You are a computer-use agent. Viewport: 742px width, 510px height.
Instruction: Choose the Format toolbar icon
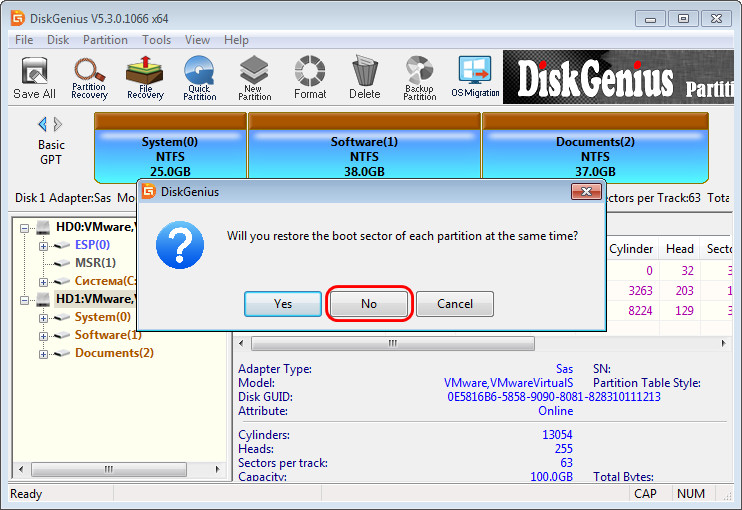[x=310, y=78]
